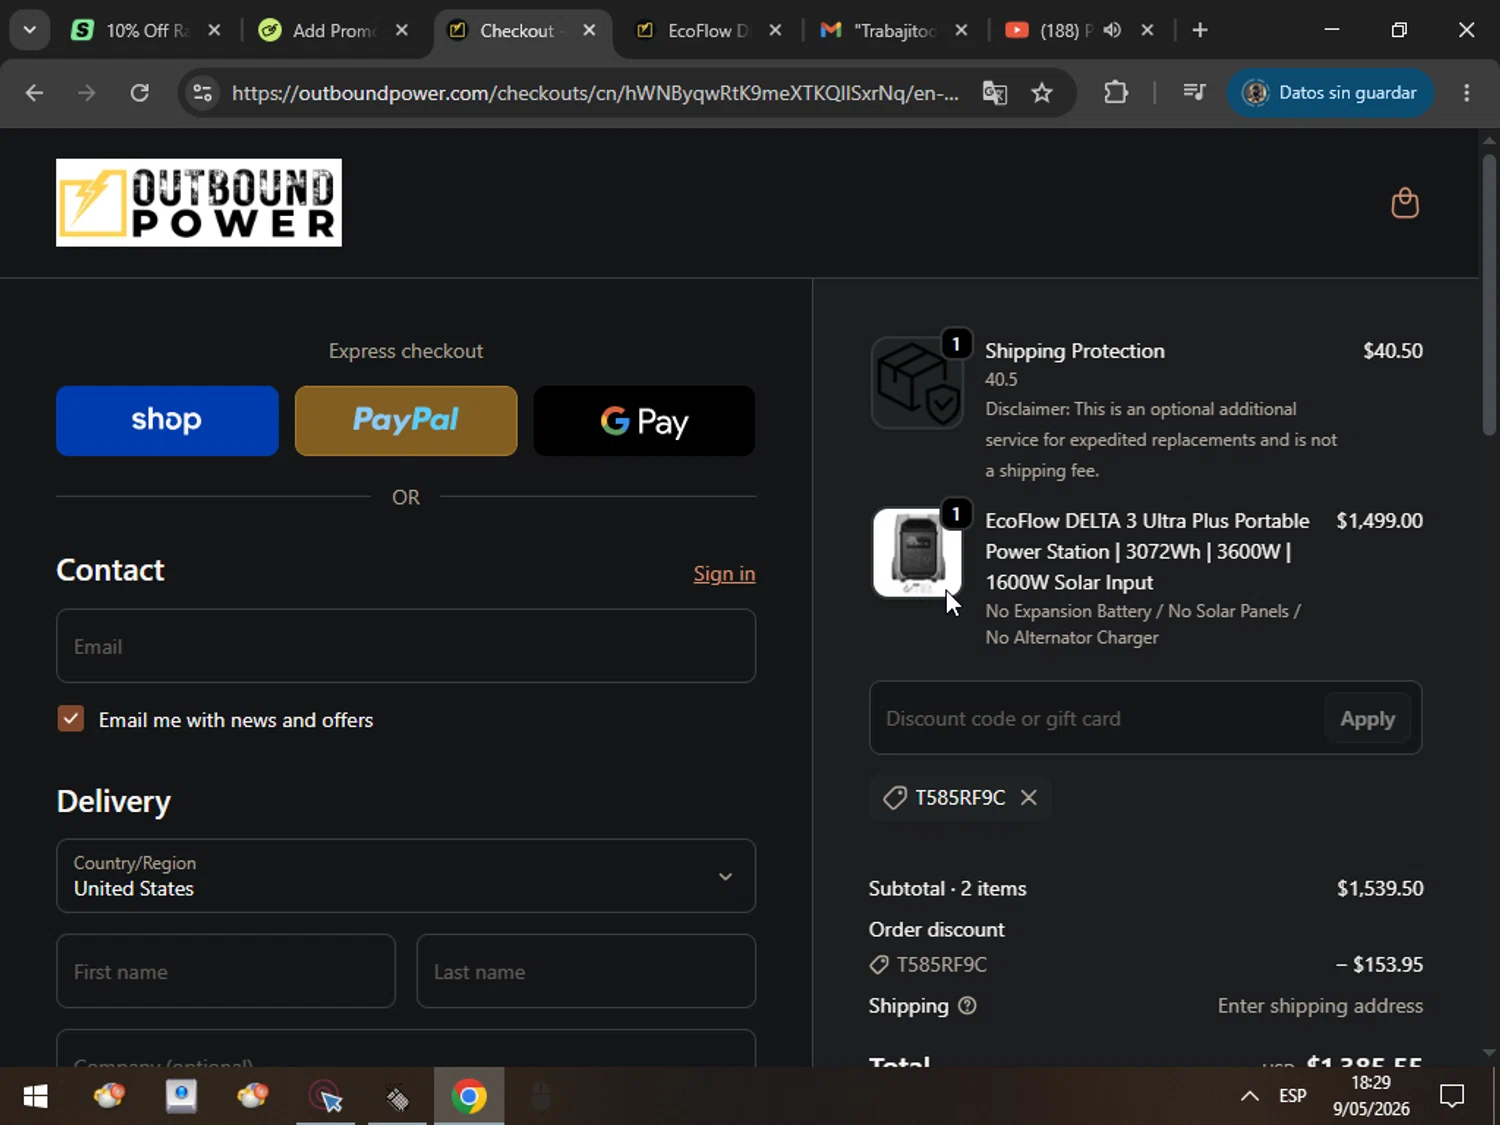The image size is (1500, 1125).
Task: Click the Email input field
Action: tap(406, 646)
